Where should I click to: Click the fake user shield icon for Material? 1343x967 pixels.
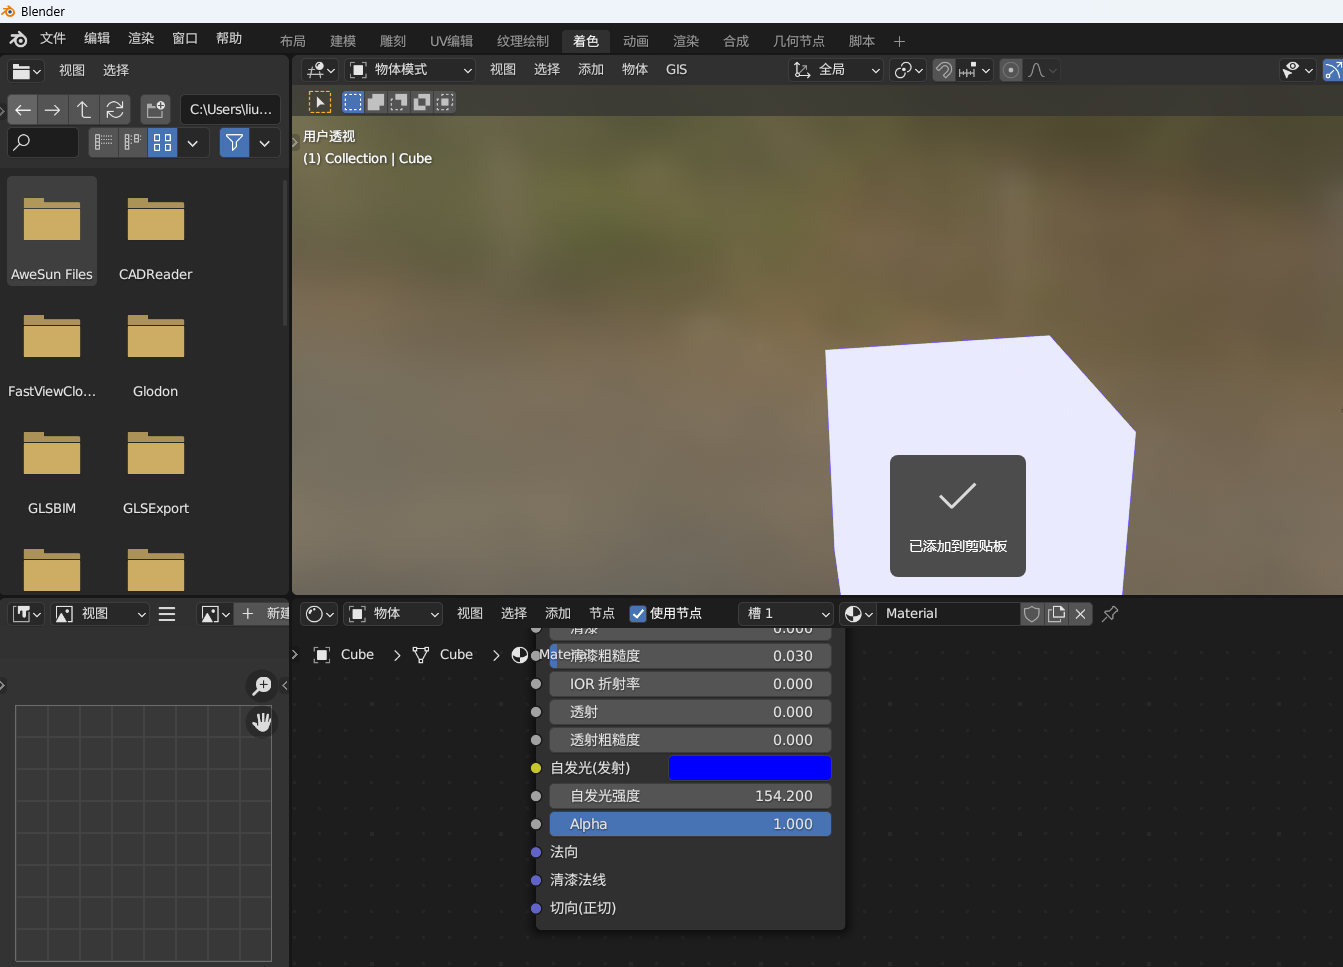click(1032, 614)
